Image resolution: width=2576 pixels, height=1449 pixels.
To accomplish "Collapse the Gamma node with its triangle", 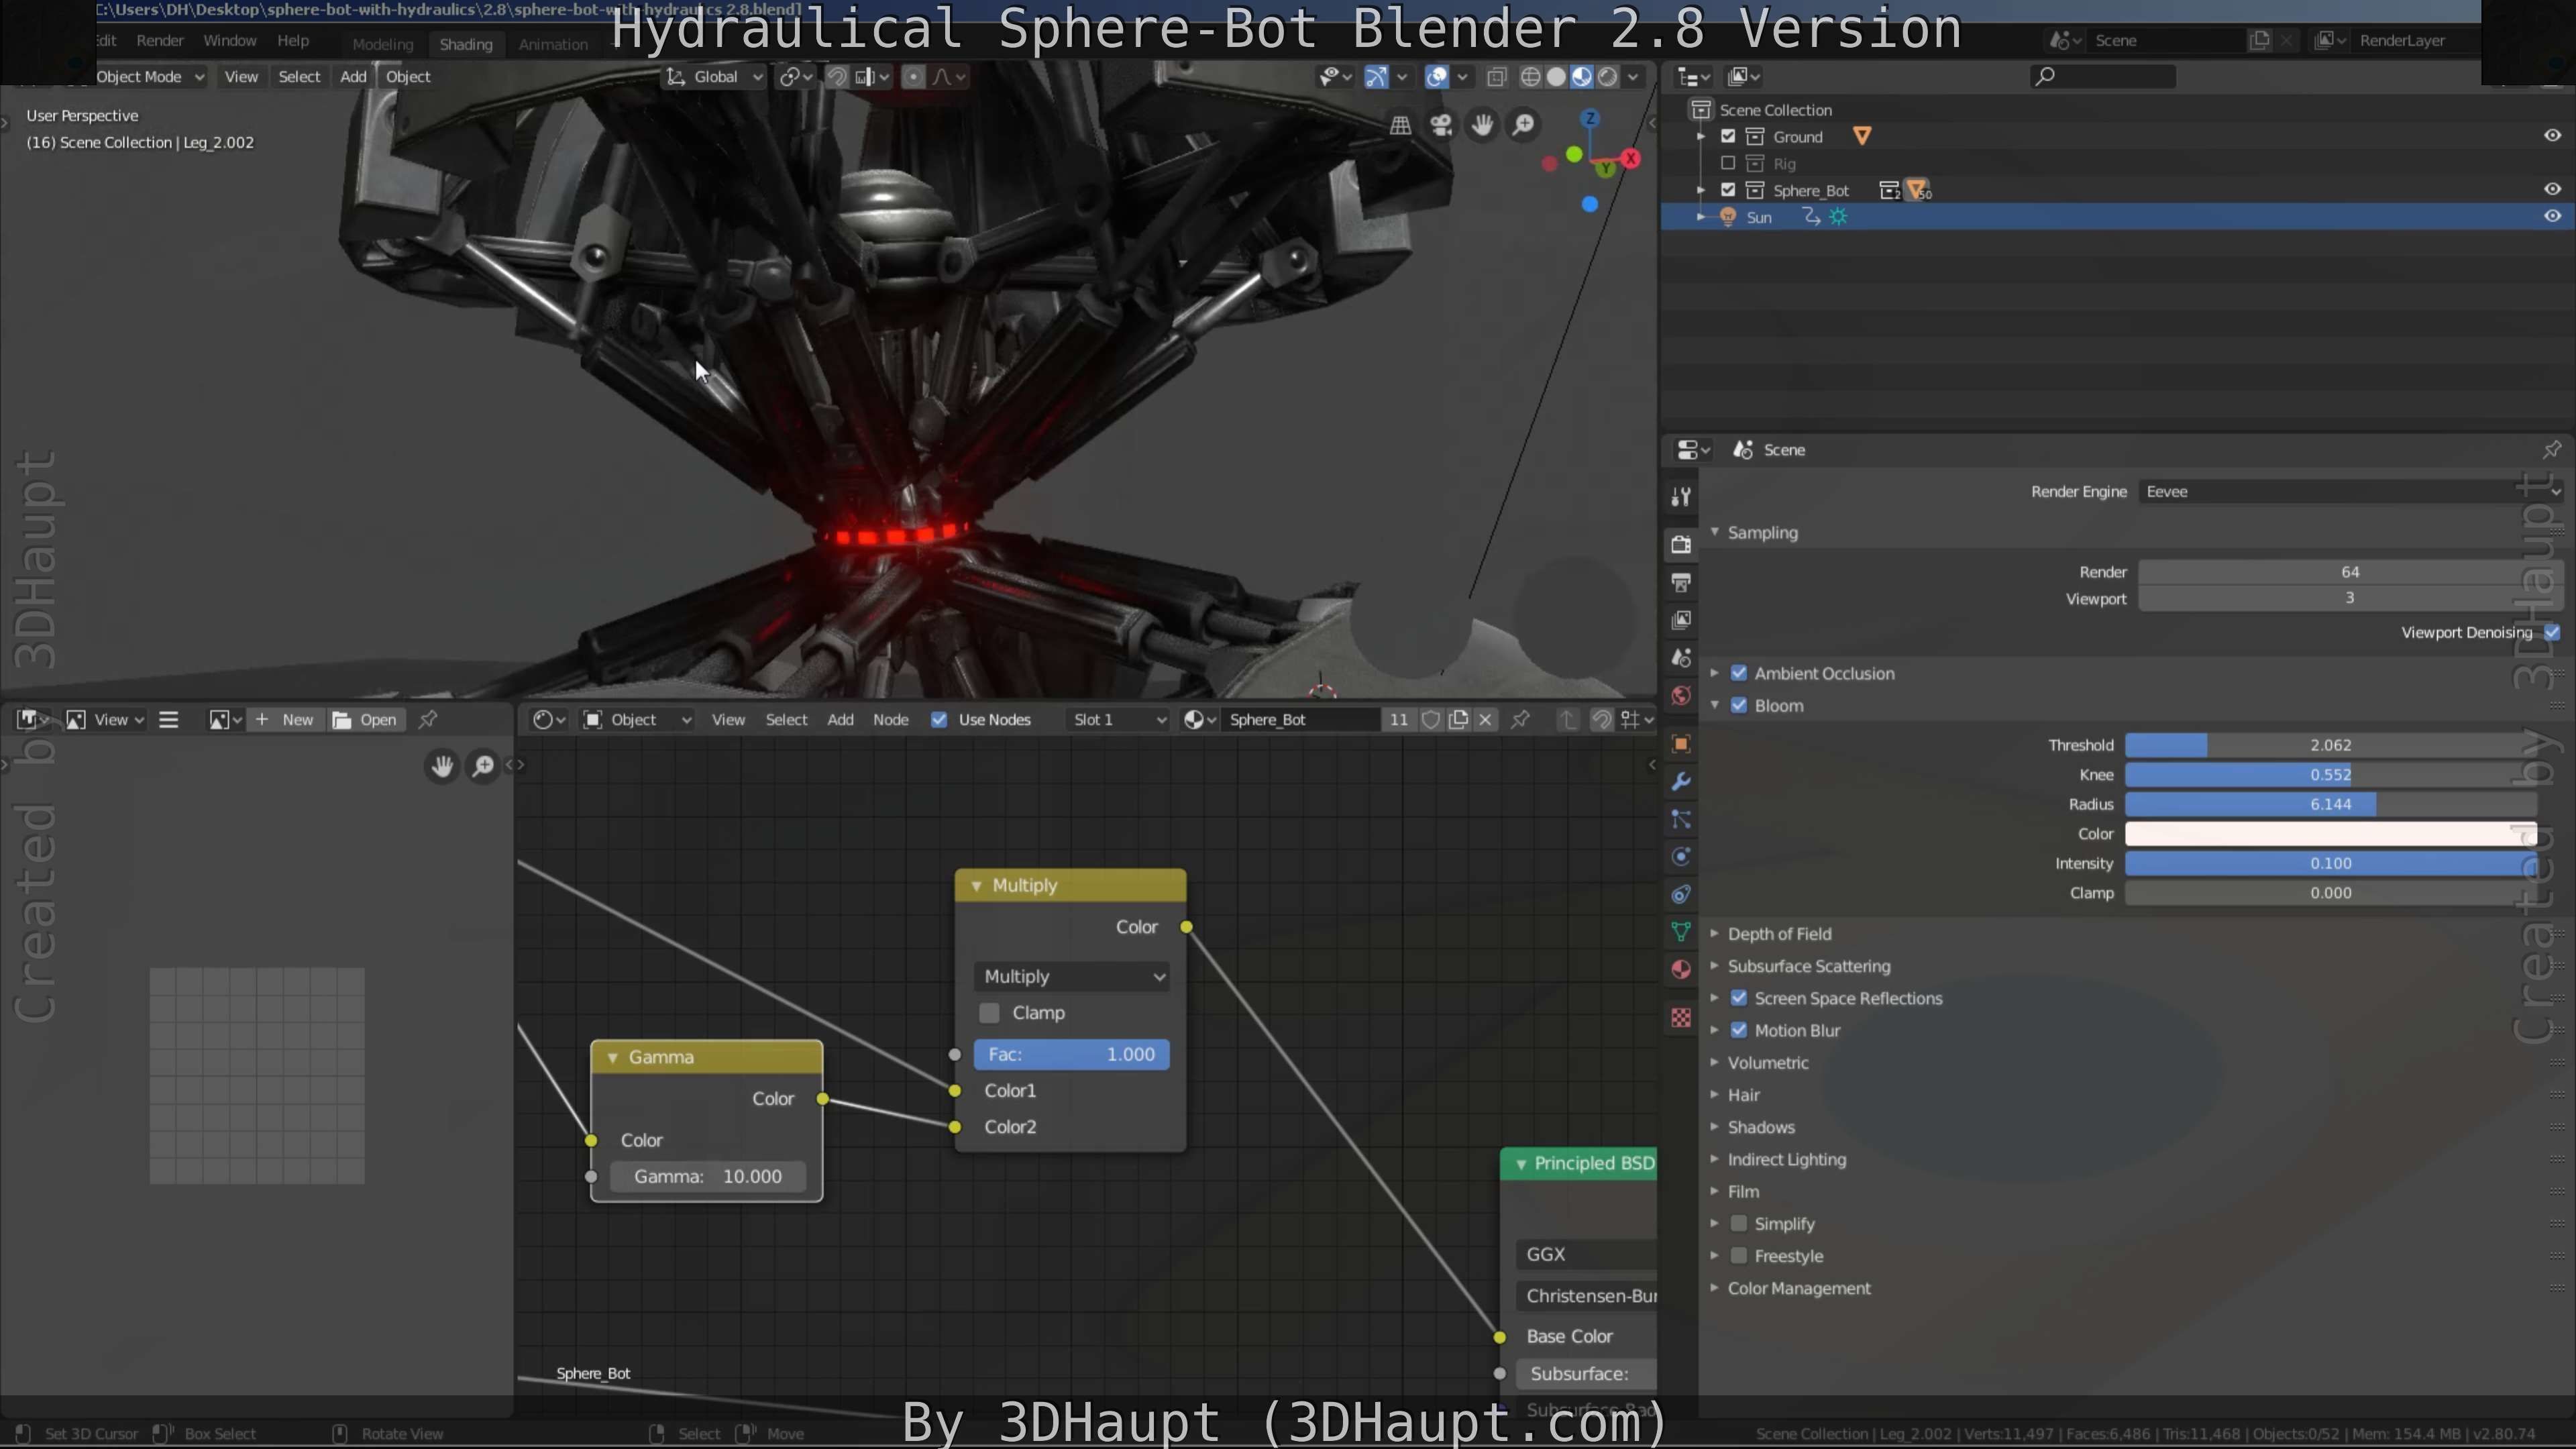I will (612, 1058).
